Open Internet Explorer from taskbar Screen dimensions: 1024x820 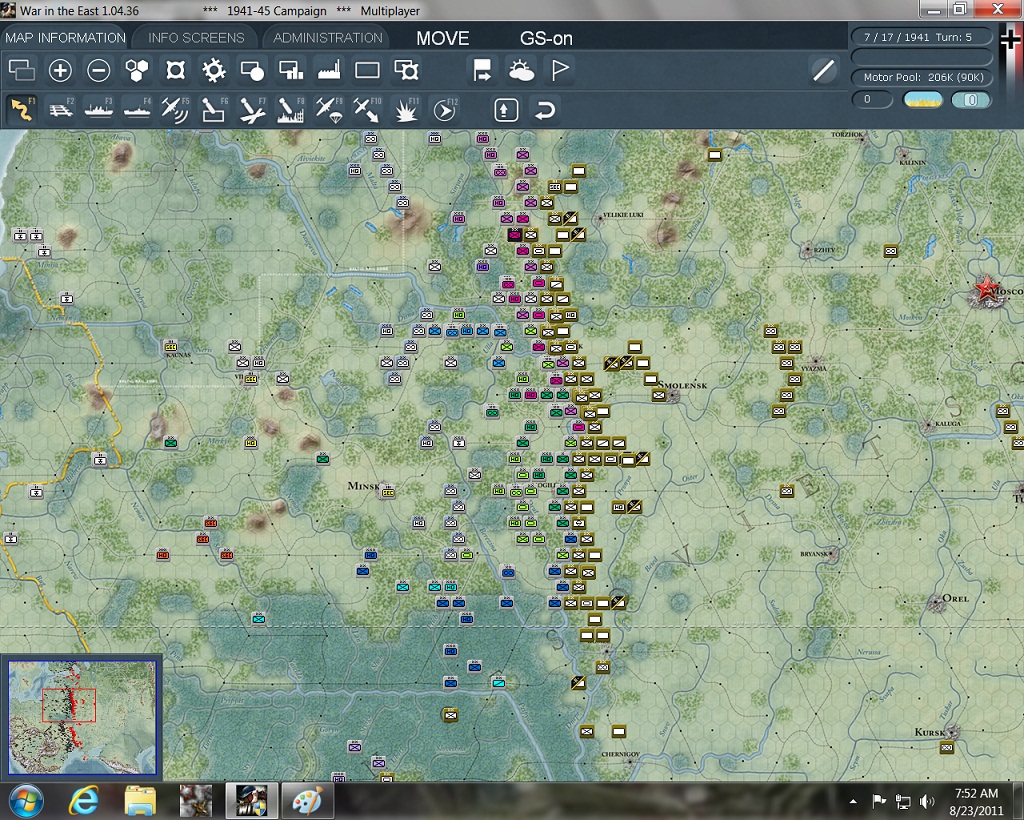[x=84, y=801]
